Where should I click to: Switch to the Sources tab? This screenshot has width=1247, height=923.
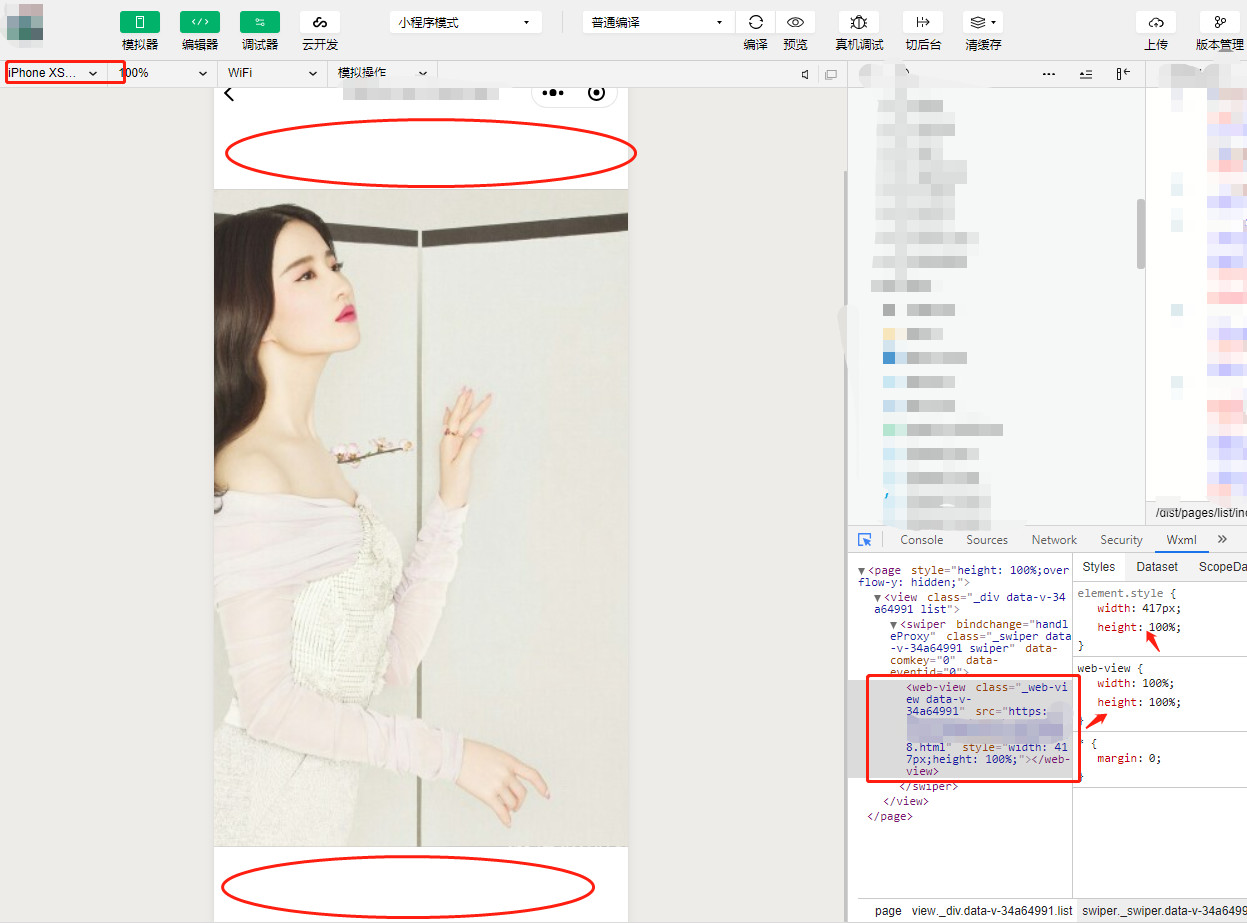[987, 540]
